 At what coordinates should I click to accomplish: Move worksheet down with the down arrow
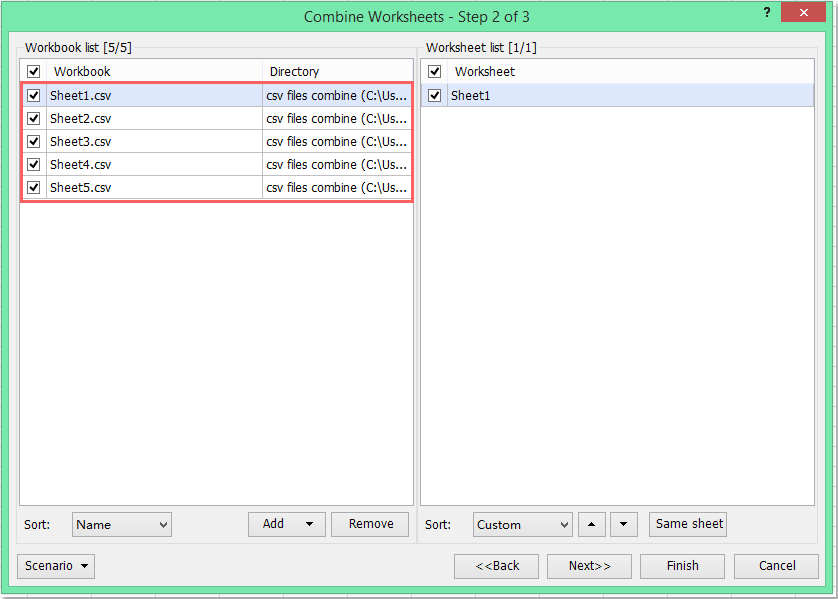tap(624, 524)
